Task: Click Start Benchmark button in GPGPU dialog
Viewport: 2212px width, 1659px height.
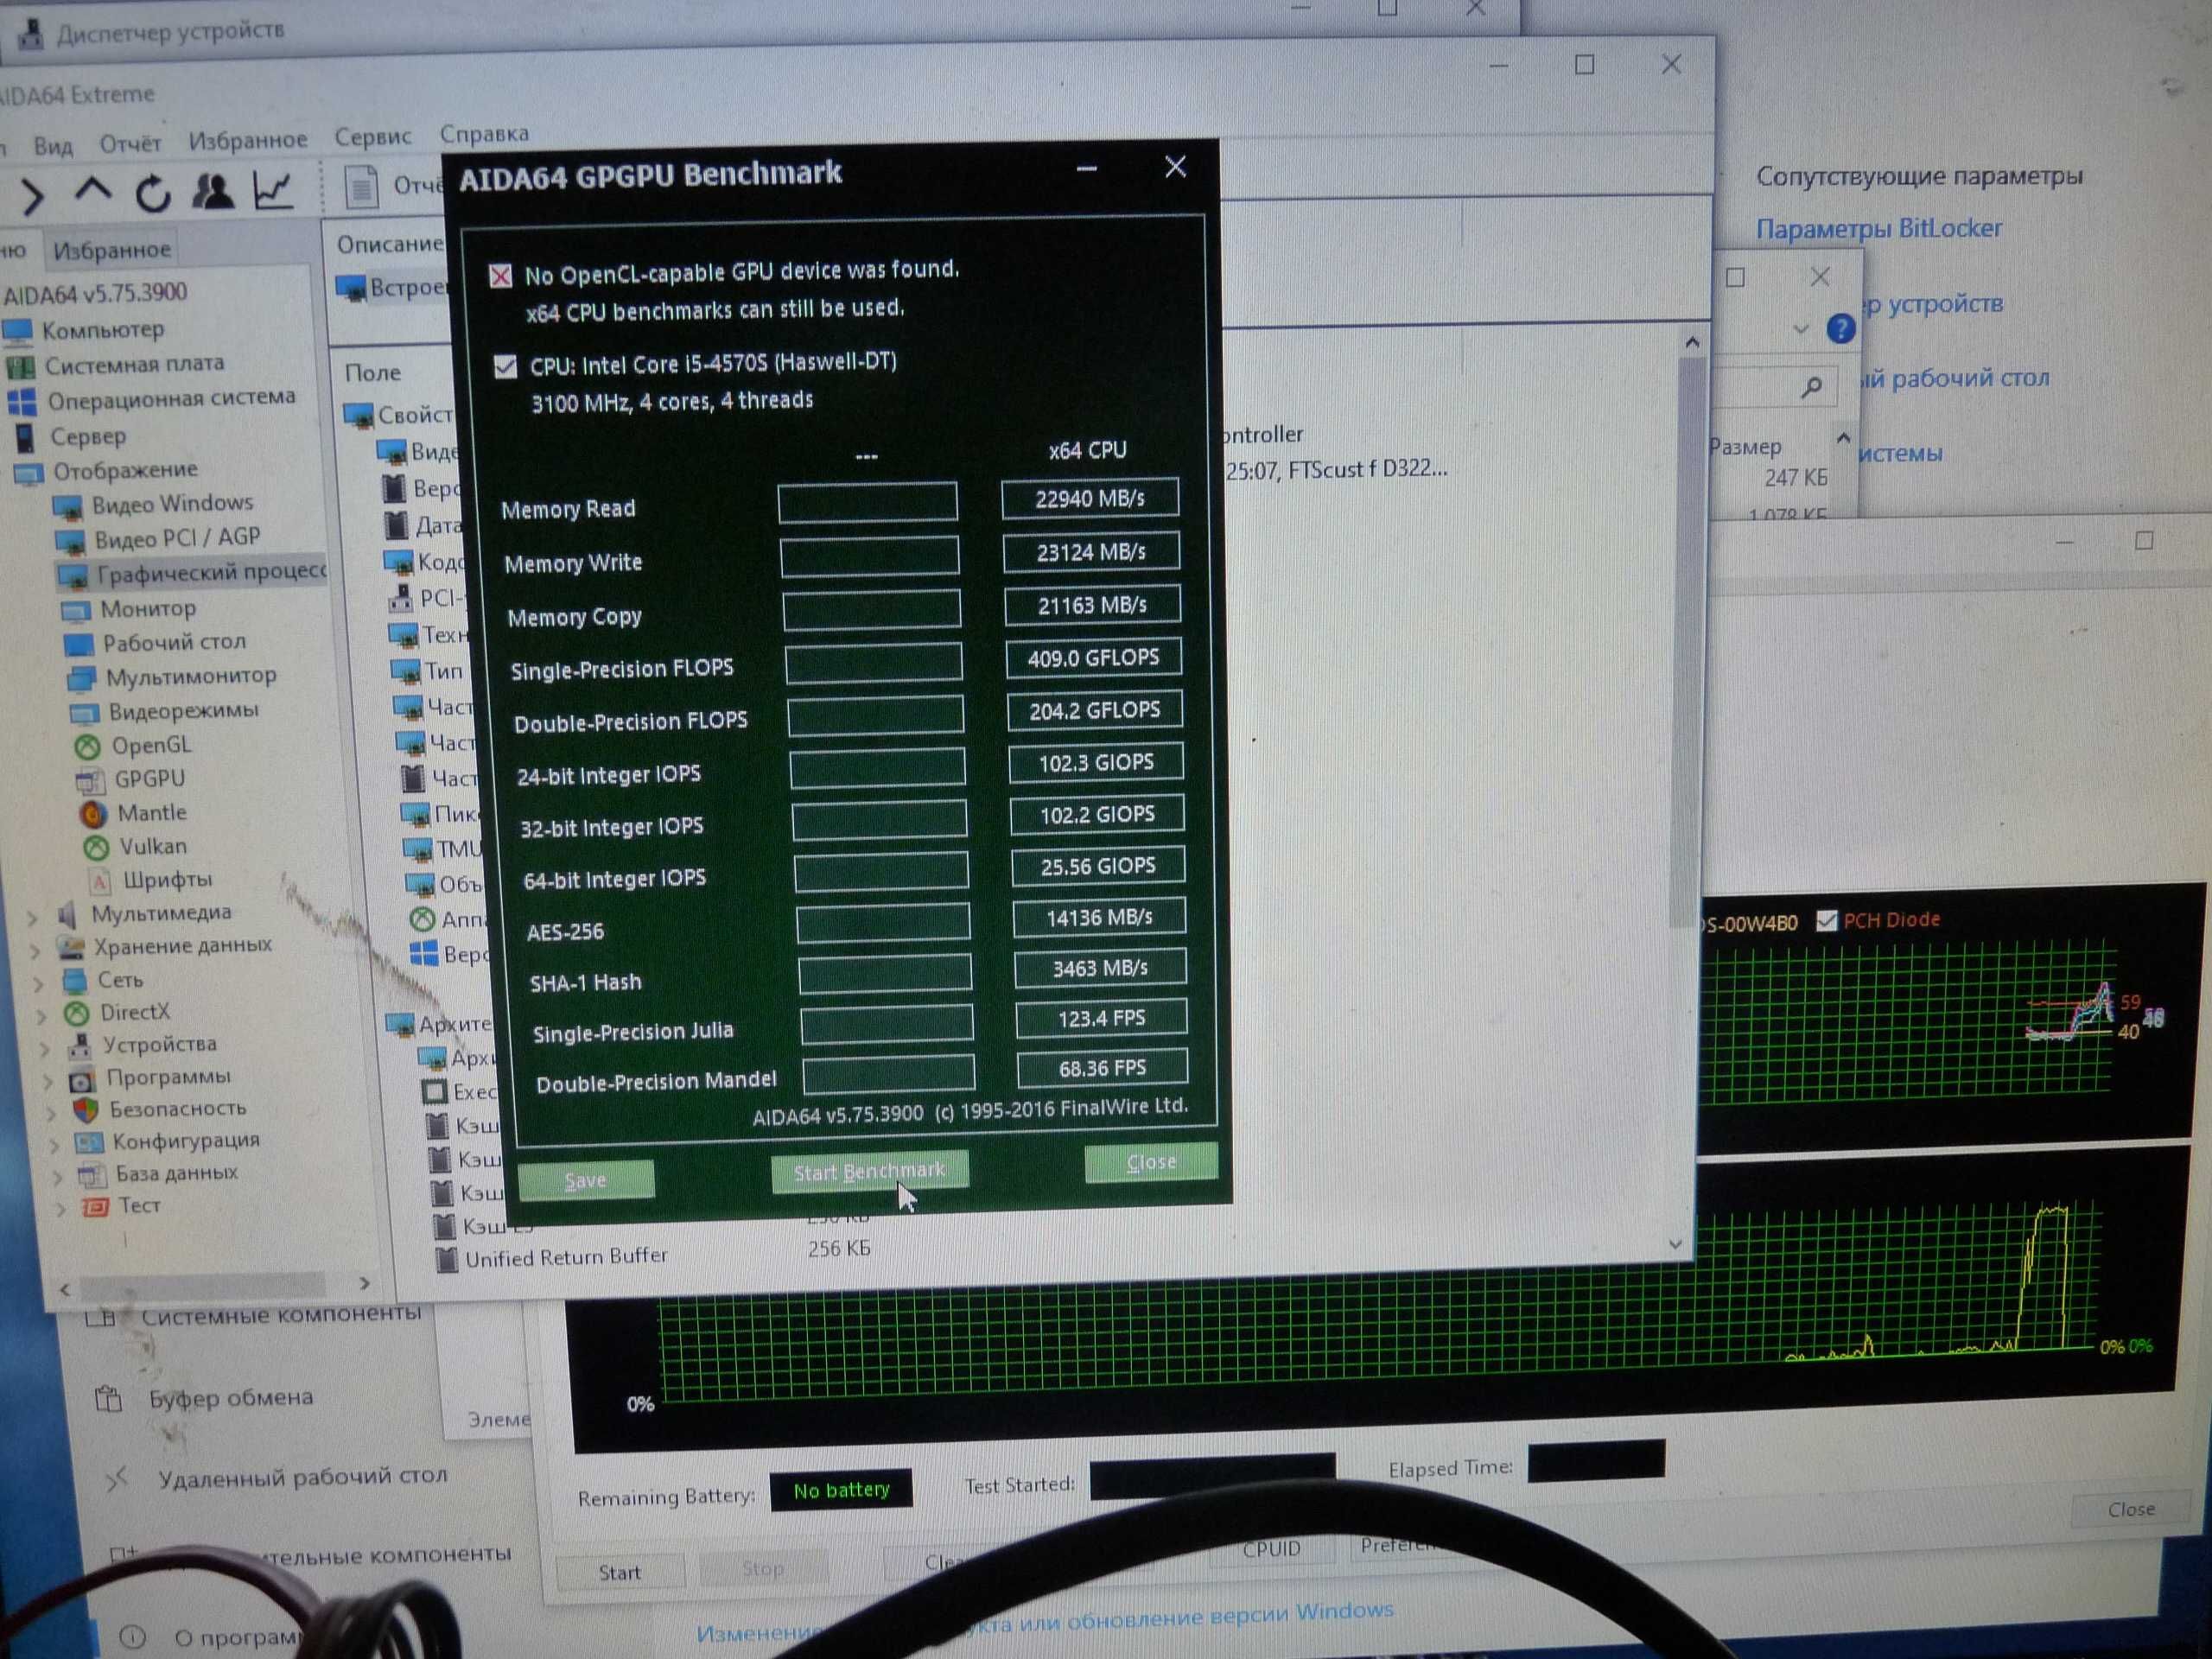Action: pos(869,1171)
